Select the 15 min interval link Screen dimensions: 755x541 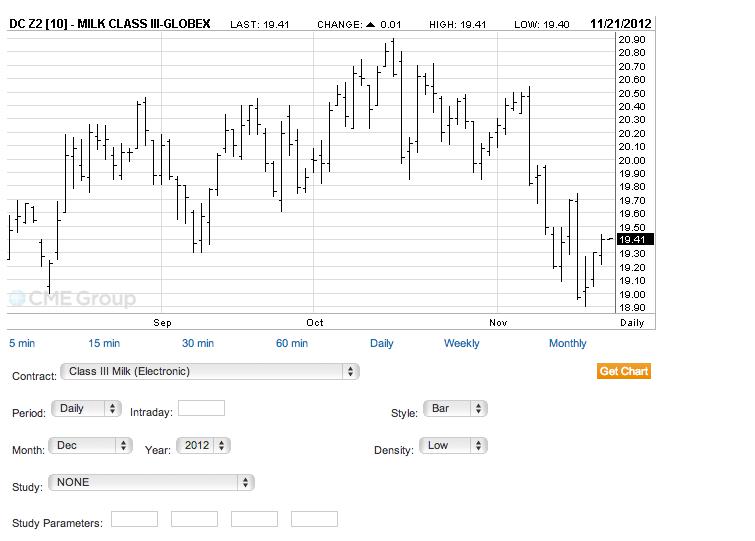(x=104, y=343)
